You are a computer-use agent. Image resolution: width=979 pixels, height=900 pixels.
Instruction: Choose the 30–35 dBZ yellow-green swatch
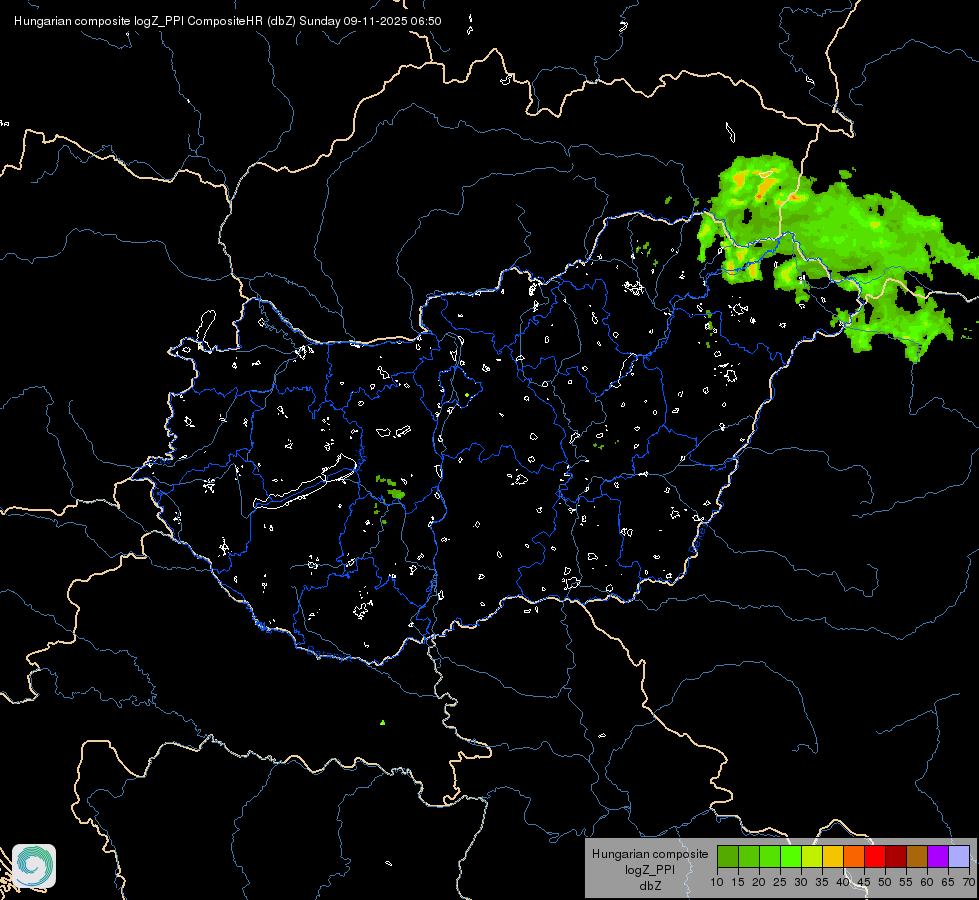[x=812, y=856]
